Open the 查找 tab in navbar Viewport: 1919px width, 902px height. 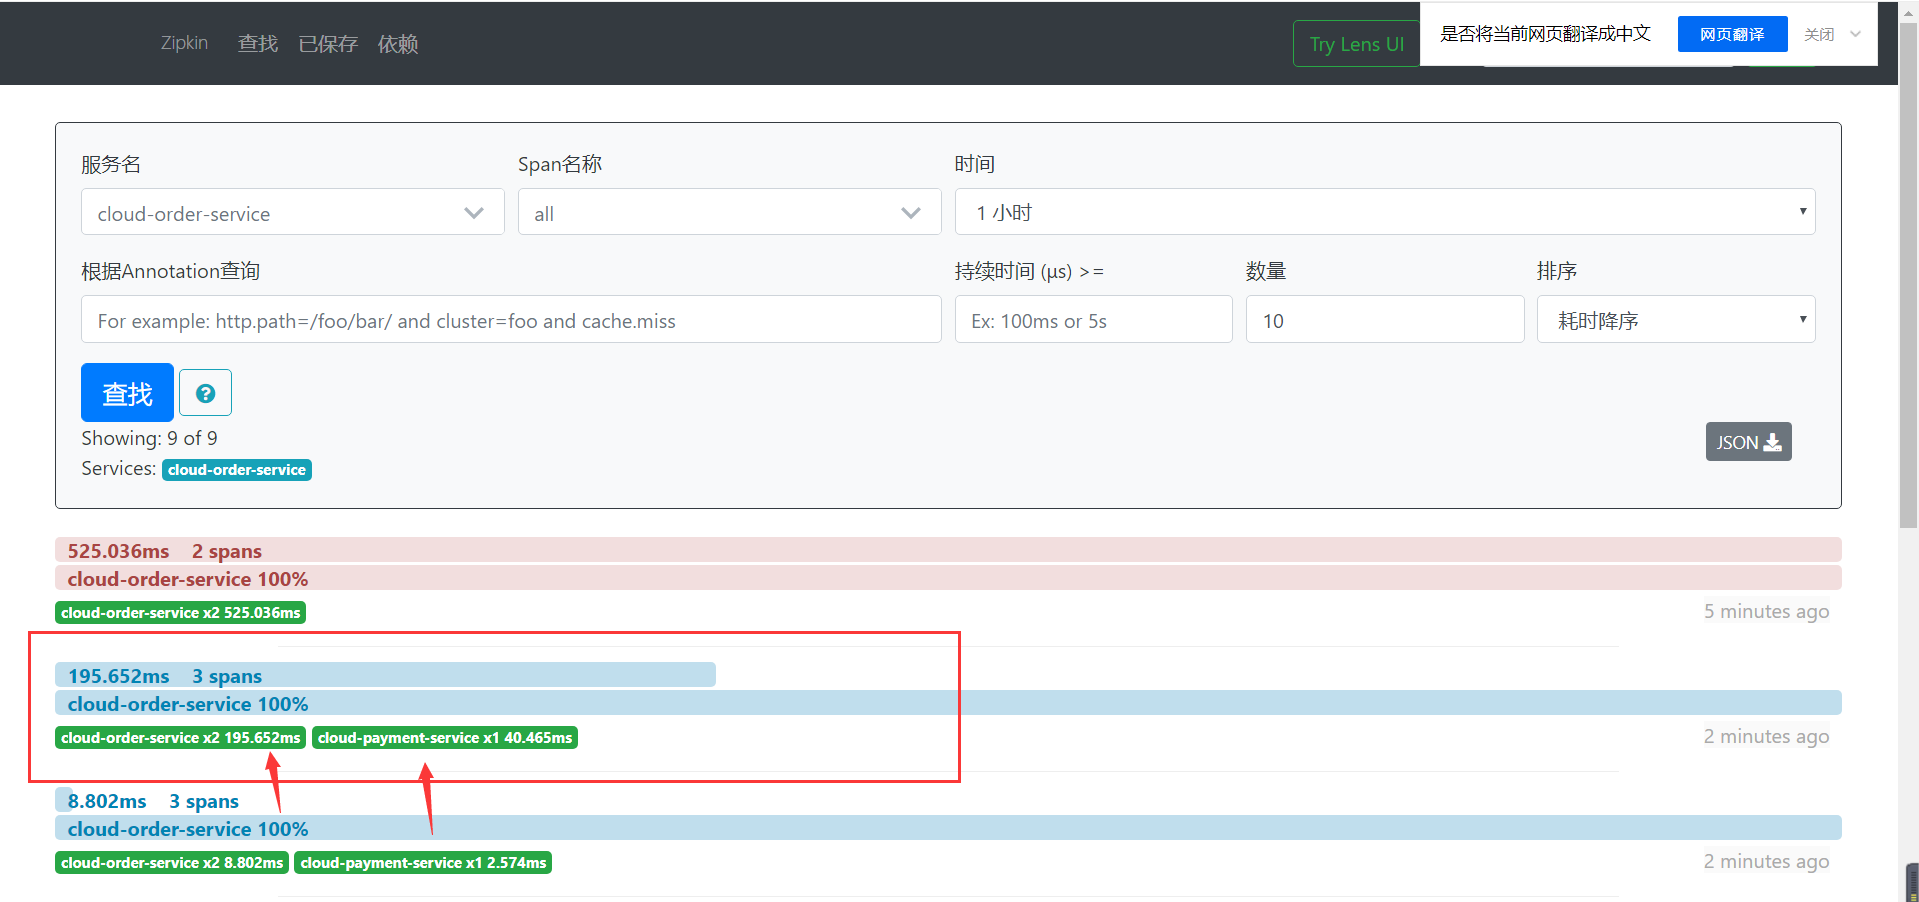[x=258, y=44]
